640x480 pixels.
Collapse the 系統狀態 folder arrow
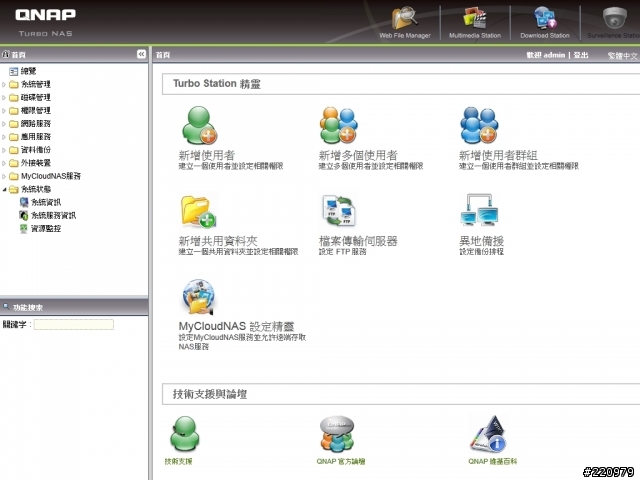click(4, 189)
